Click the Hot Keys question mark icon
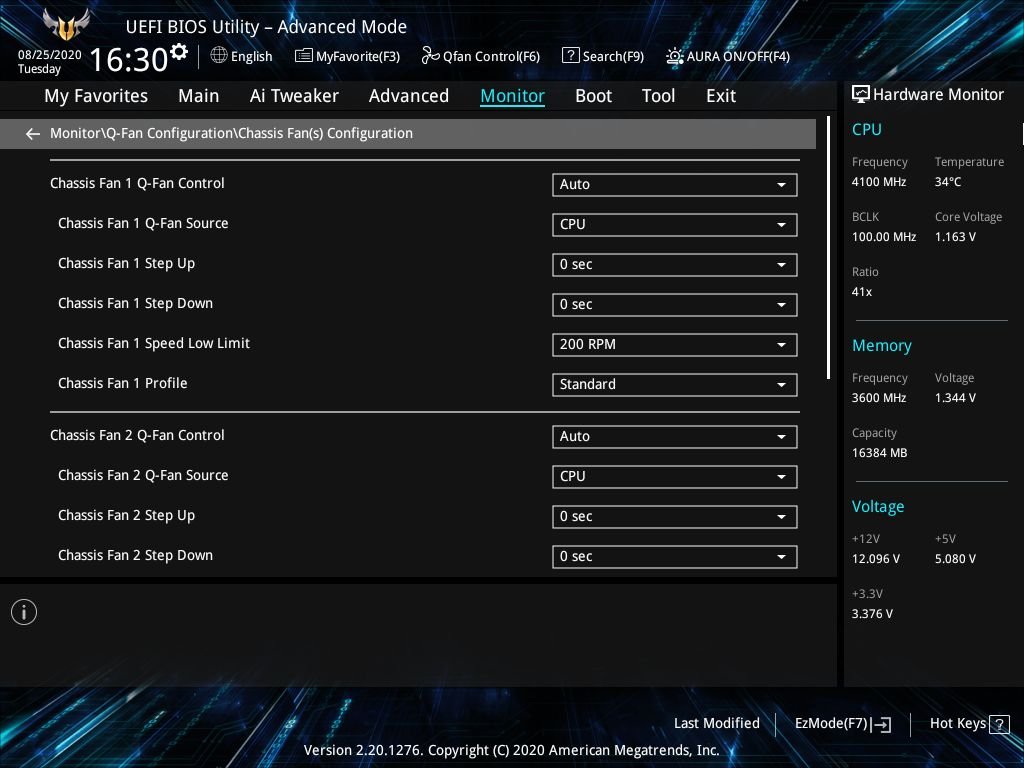 [x=999, y=724]
